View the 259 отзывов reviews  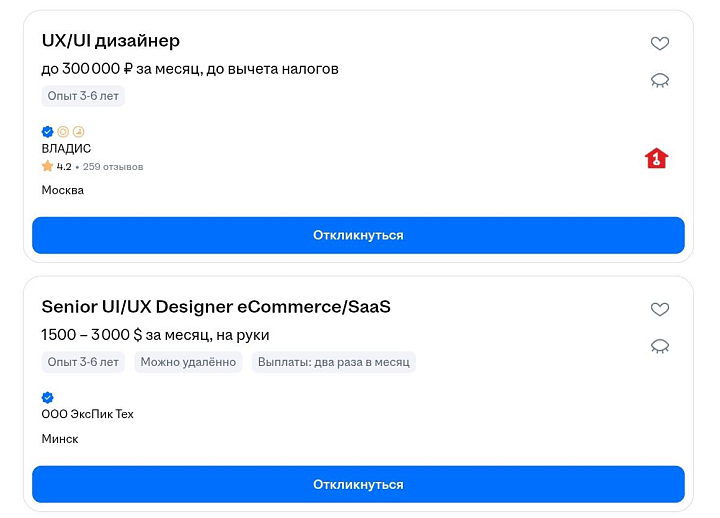[113, 167]
